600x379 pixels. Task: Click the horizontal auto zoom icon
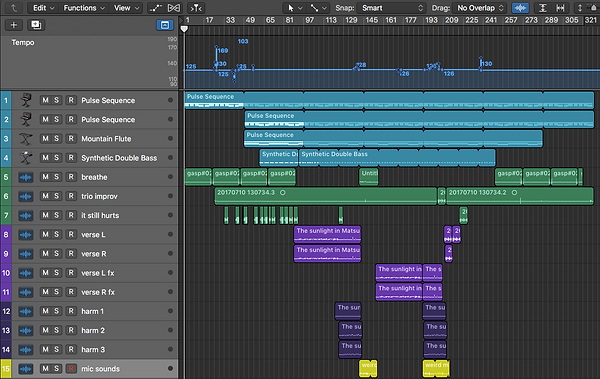tap(560, 8)
